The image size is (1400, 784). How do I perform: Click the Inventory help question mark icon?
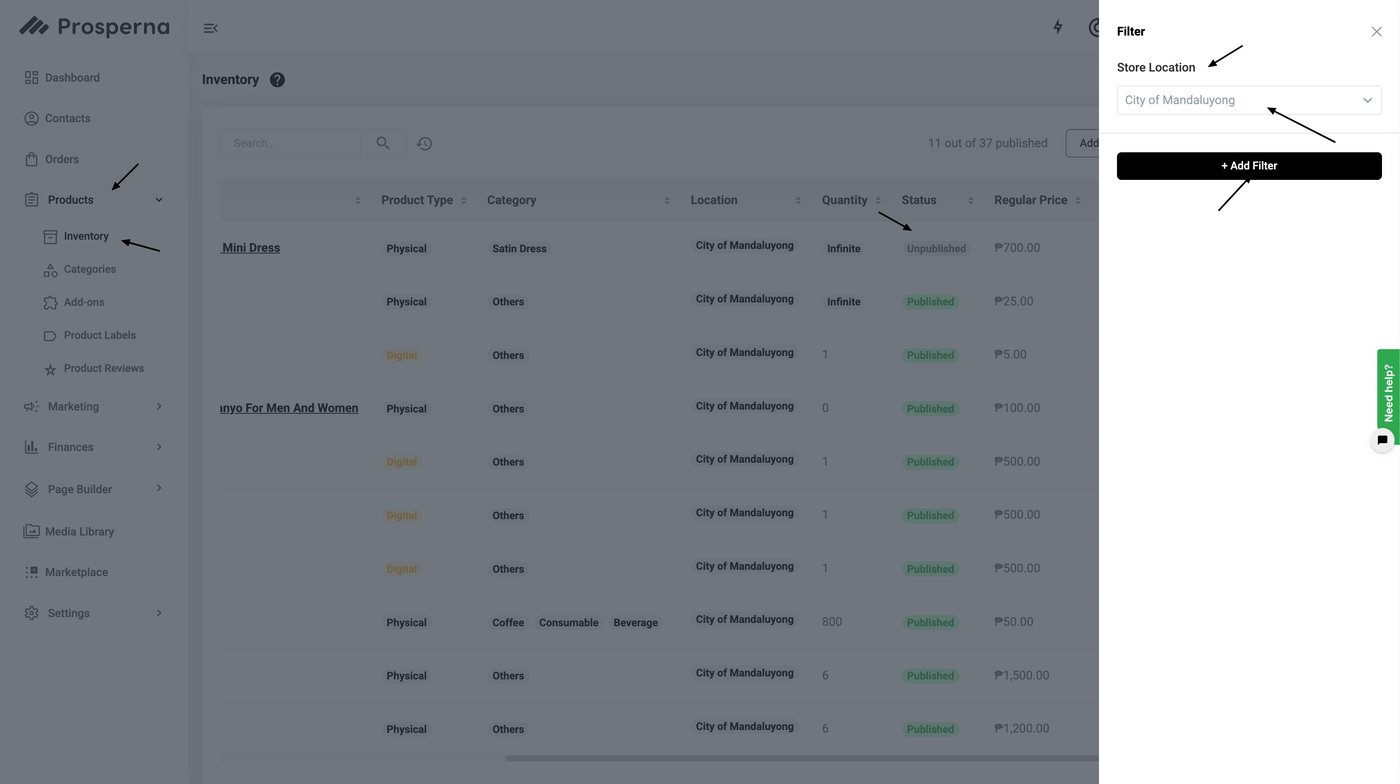277,80
